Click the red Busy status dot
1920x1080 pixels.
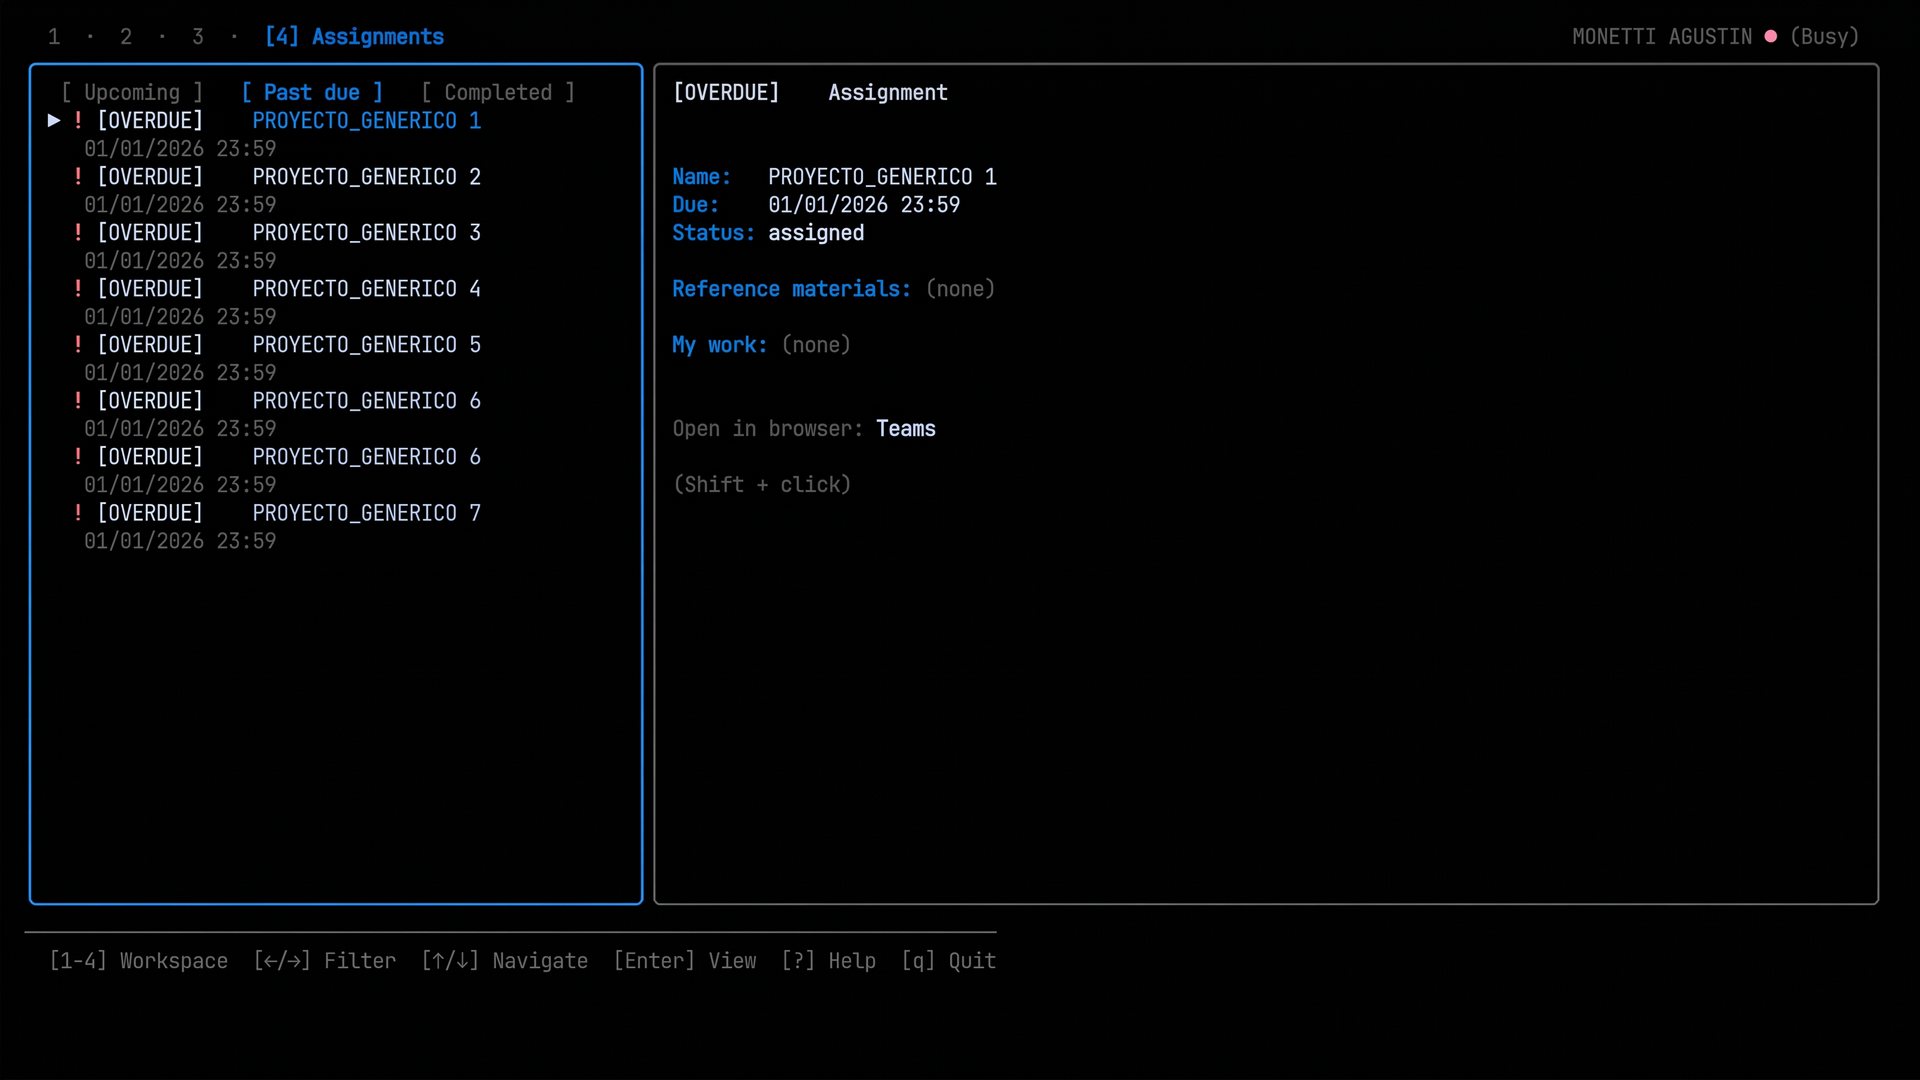coord(1771,36)
